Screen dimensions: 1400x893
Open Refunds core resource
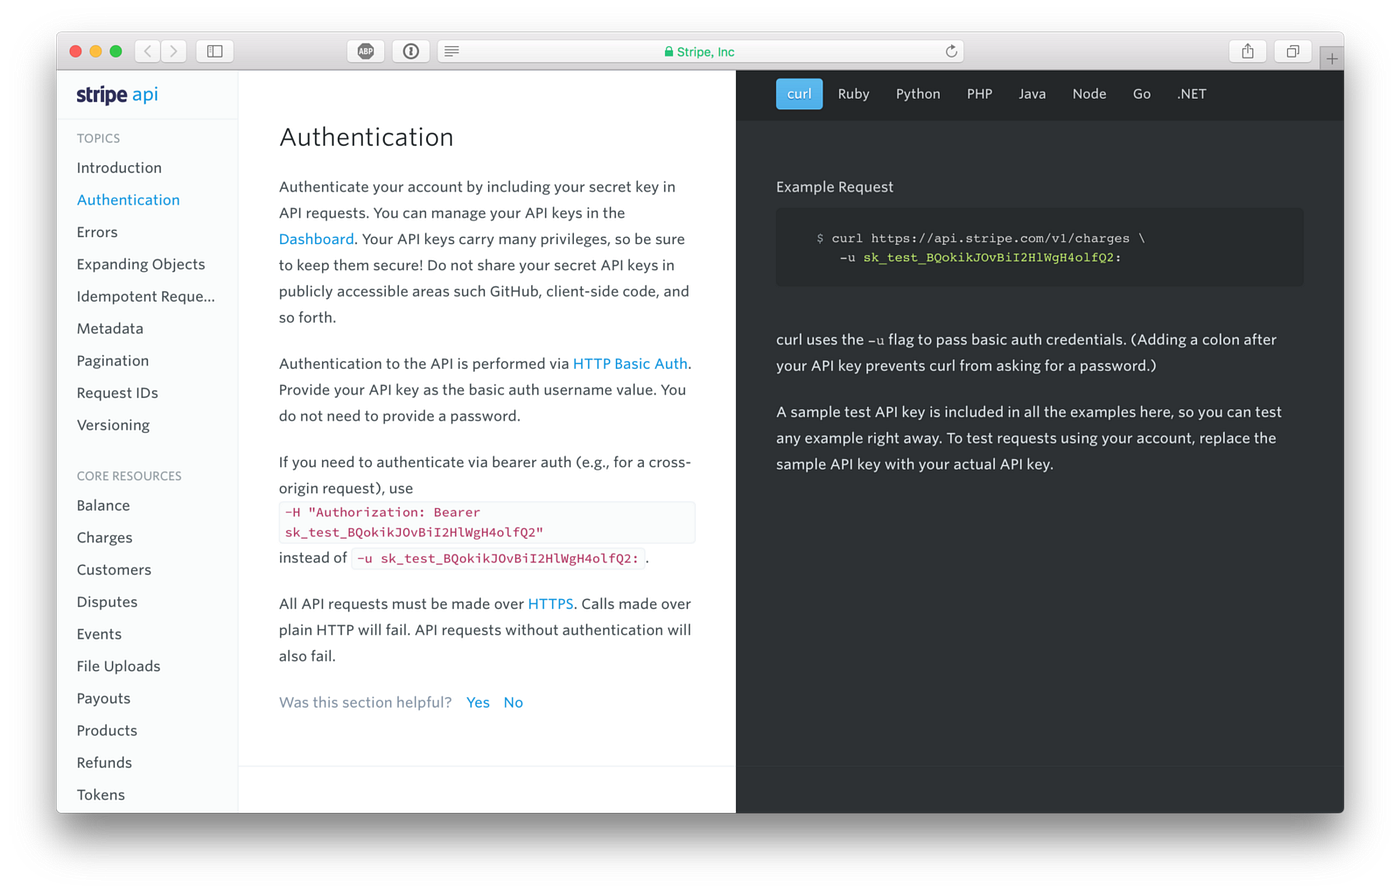pos(104,762)
